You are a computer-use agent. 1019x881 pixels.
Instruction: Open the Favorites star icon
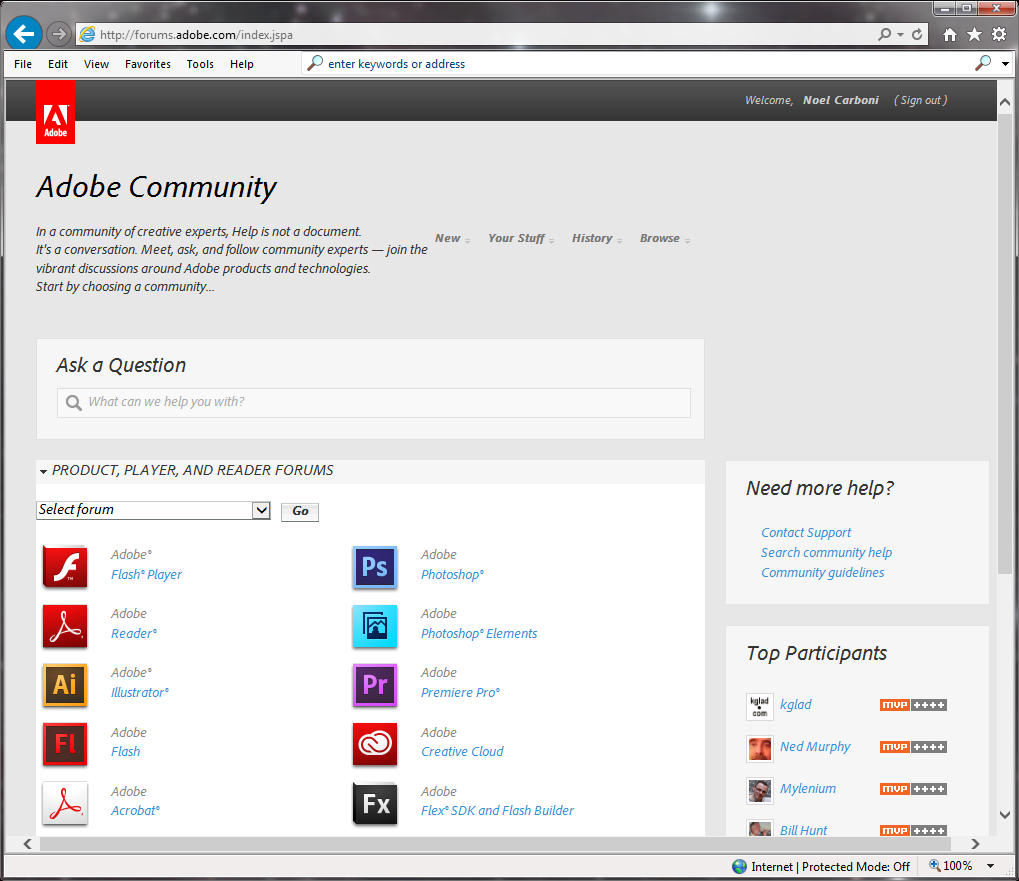coord(974,34)
